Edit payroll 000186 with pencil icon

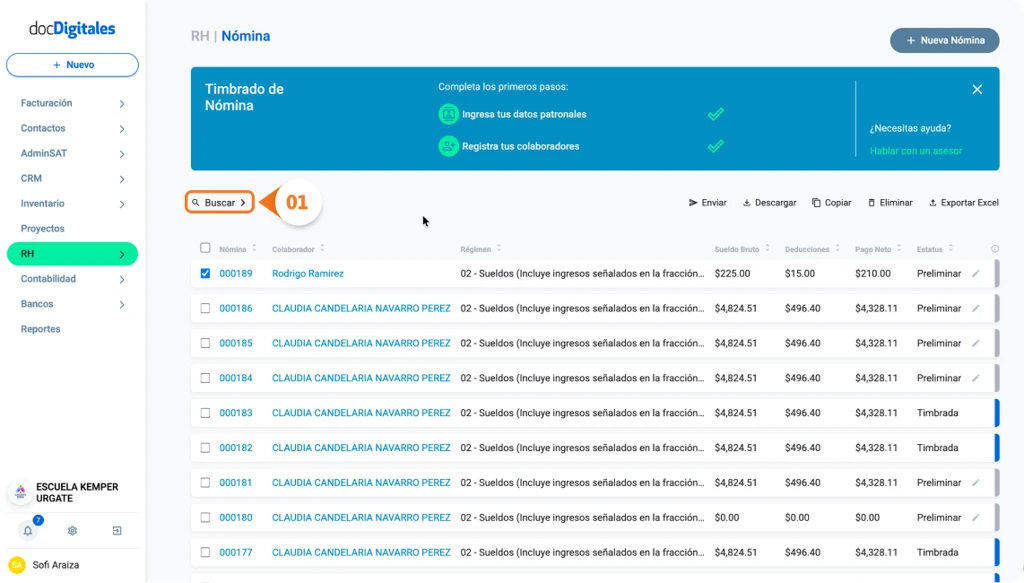point(976,308)
